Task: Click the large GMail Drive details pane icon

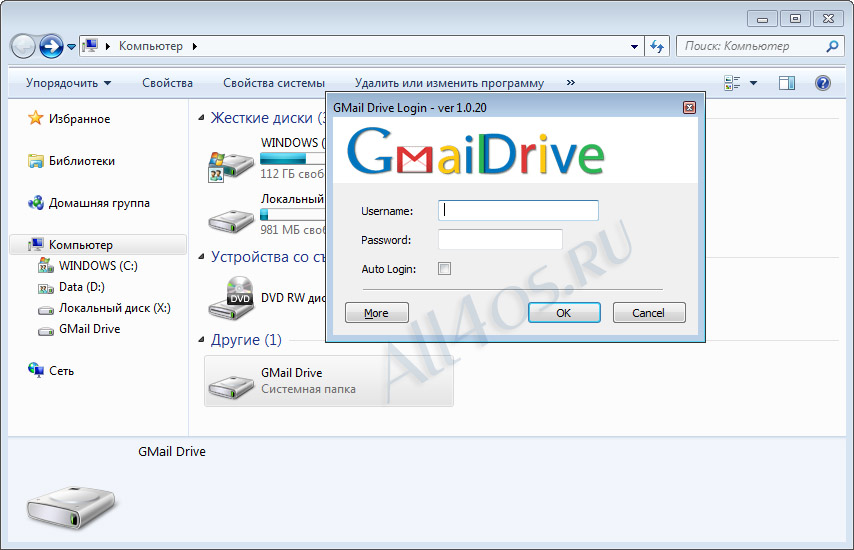Action: point(71,508)
